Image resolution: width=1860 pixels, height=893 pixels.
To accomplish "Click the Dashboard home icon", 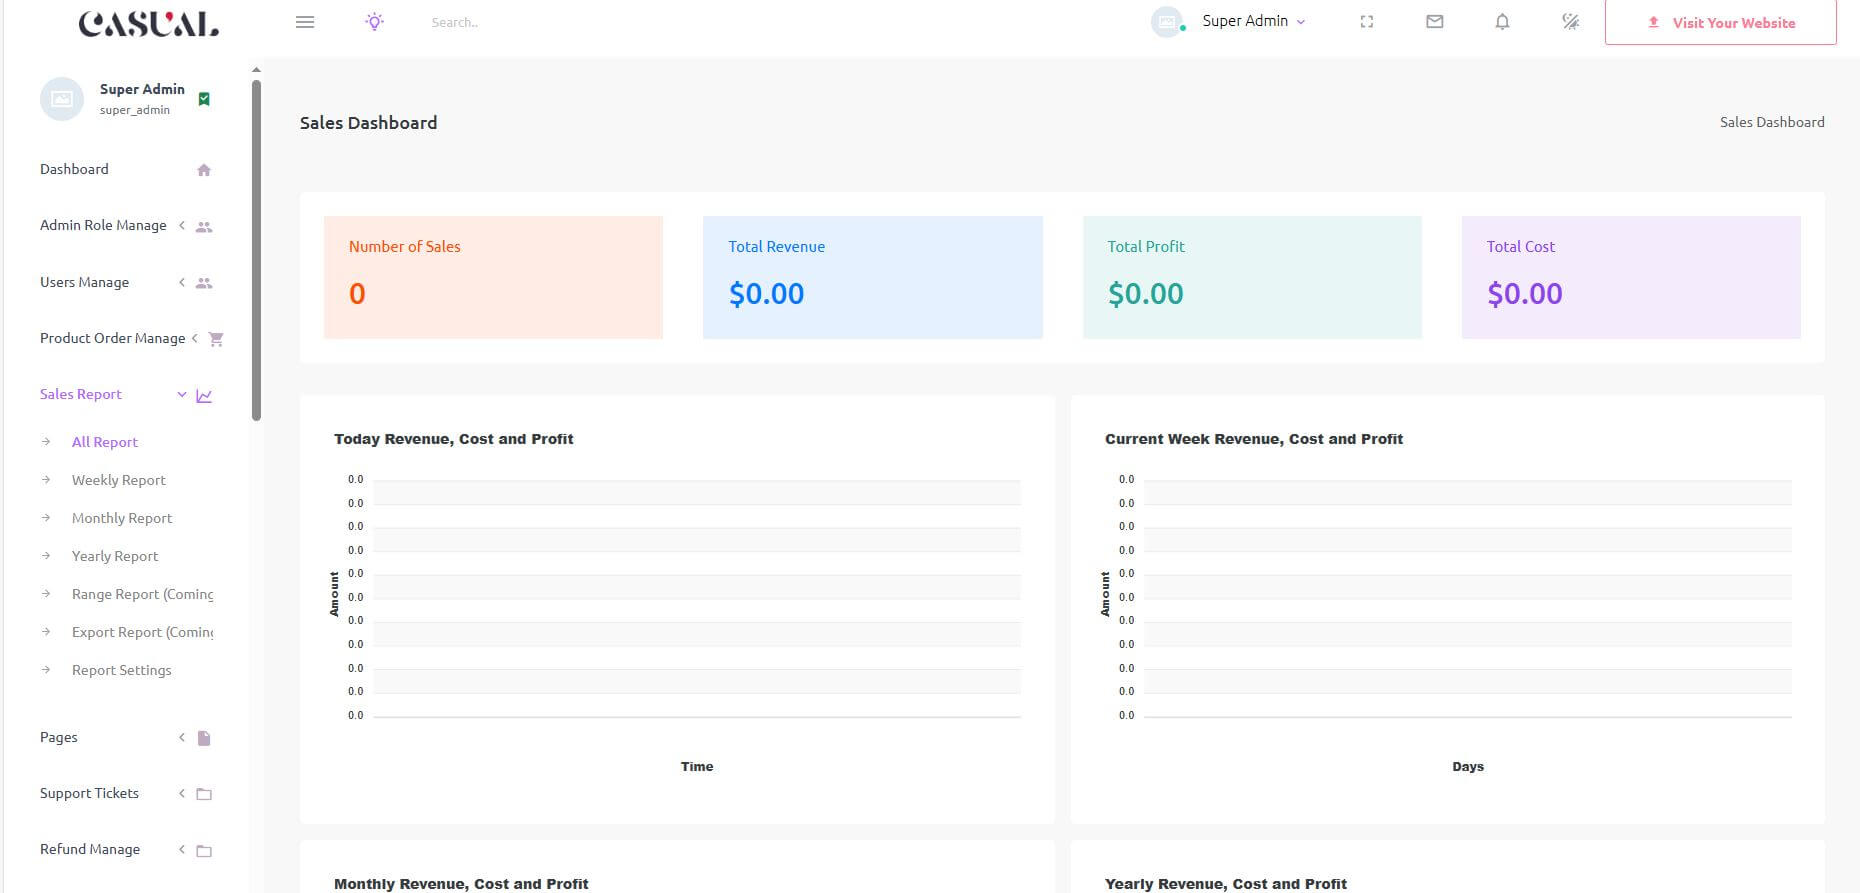I will click(204, 170).
